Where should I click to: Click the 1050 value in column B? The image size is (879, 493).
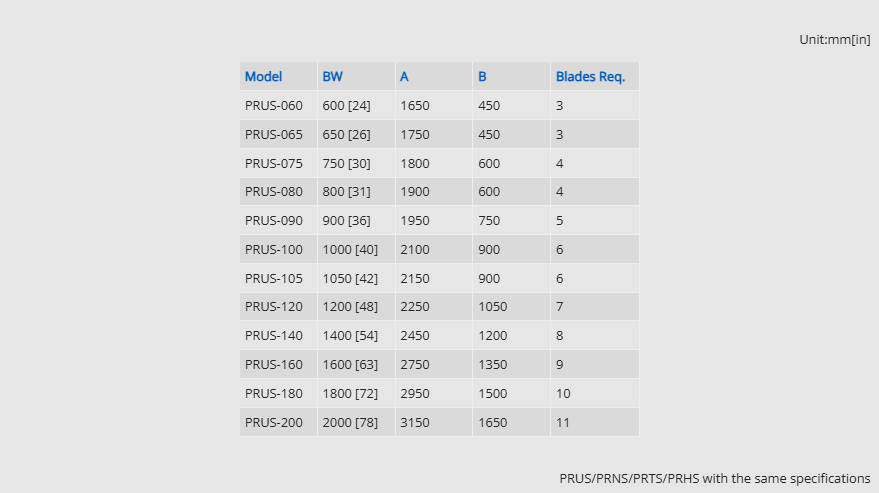[x=492, y=307]
